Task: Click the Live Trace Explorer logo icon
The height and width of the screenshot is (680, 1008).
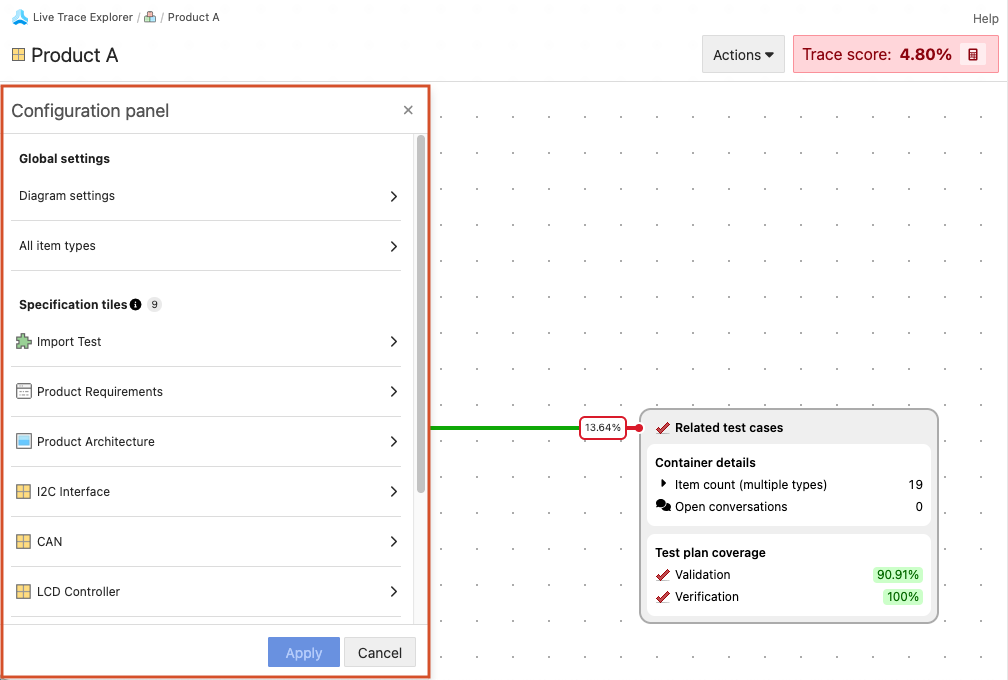Action: coord(20,17)
